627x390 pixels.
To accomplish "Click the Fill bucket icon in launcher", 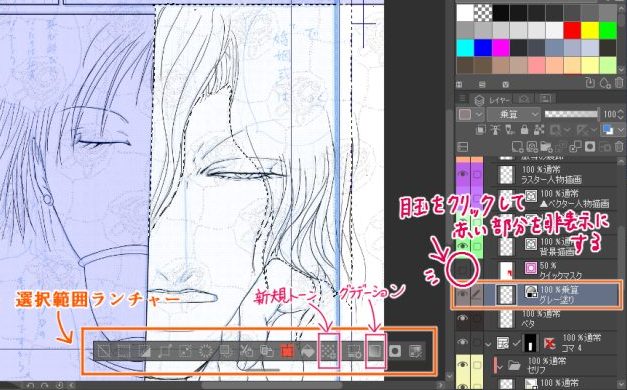I will coord(307,352).
